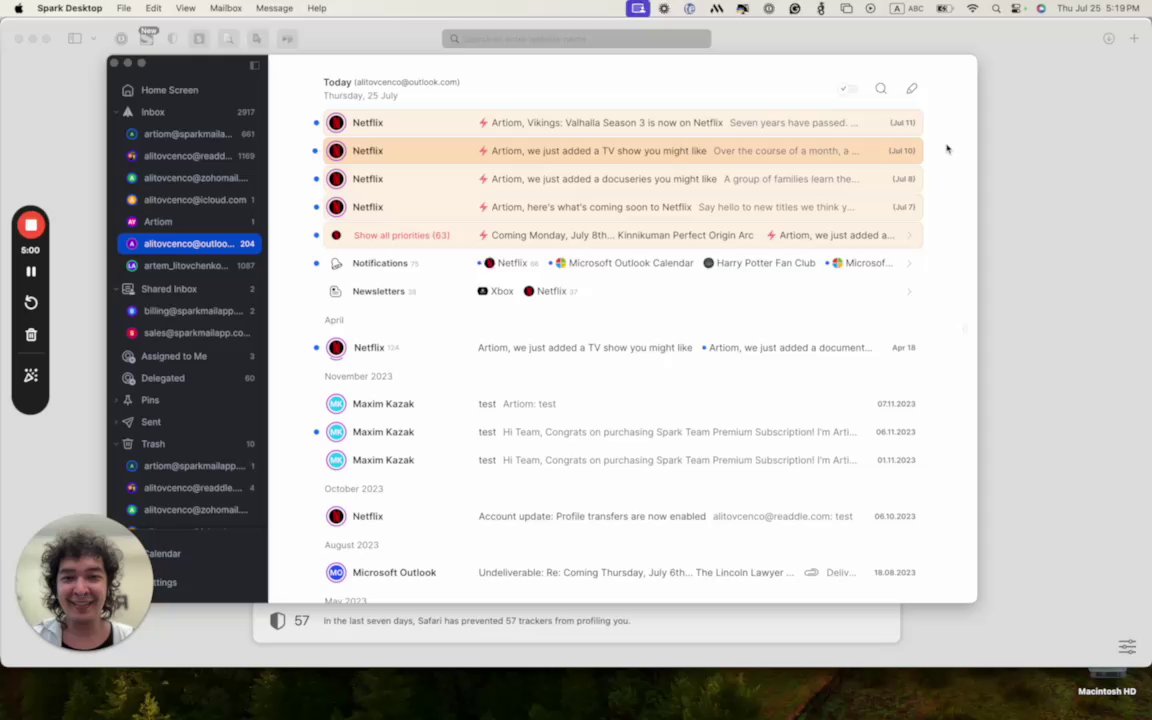The width and height of the screenshot is (1152, 720).
Task: Open Safari sidebar dropdown arrow
Action: coord(93,38)
